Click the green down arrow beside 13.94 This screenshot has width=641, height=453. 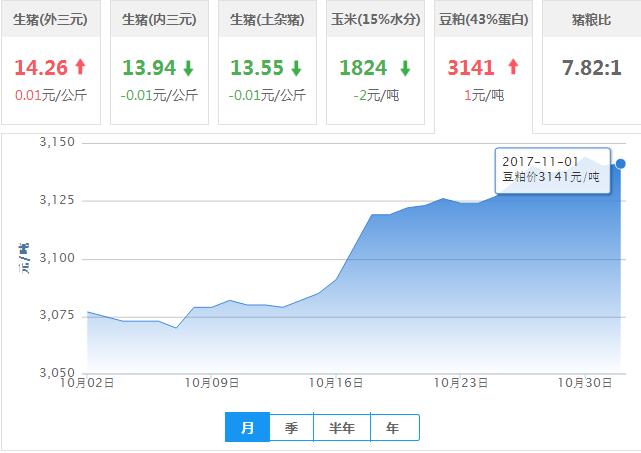(x=188, y=68)
